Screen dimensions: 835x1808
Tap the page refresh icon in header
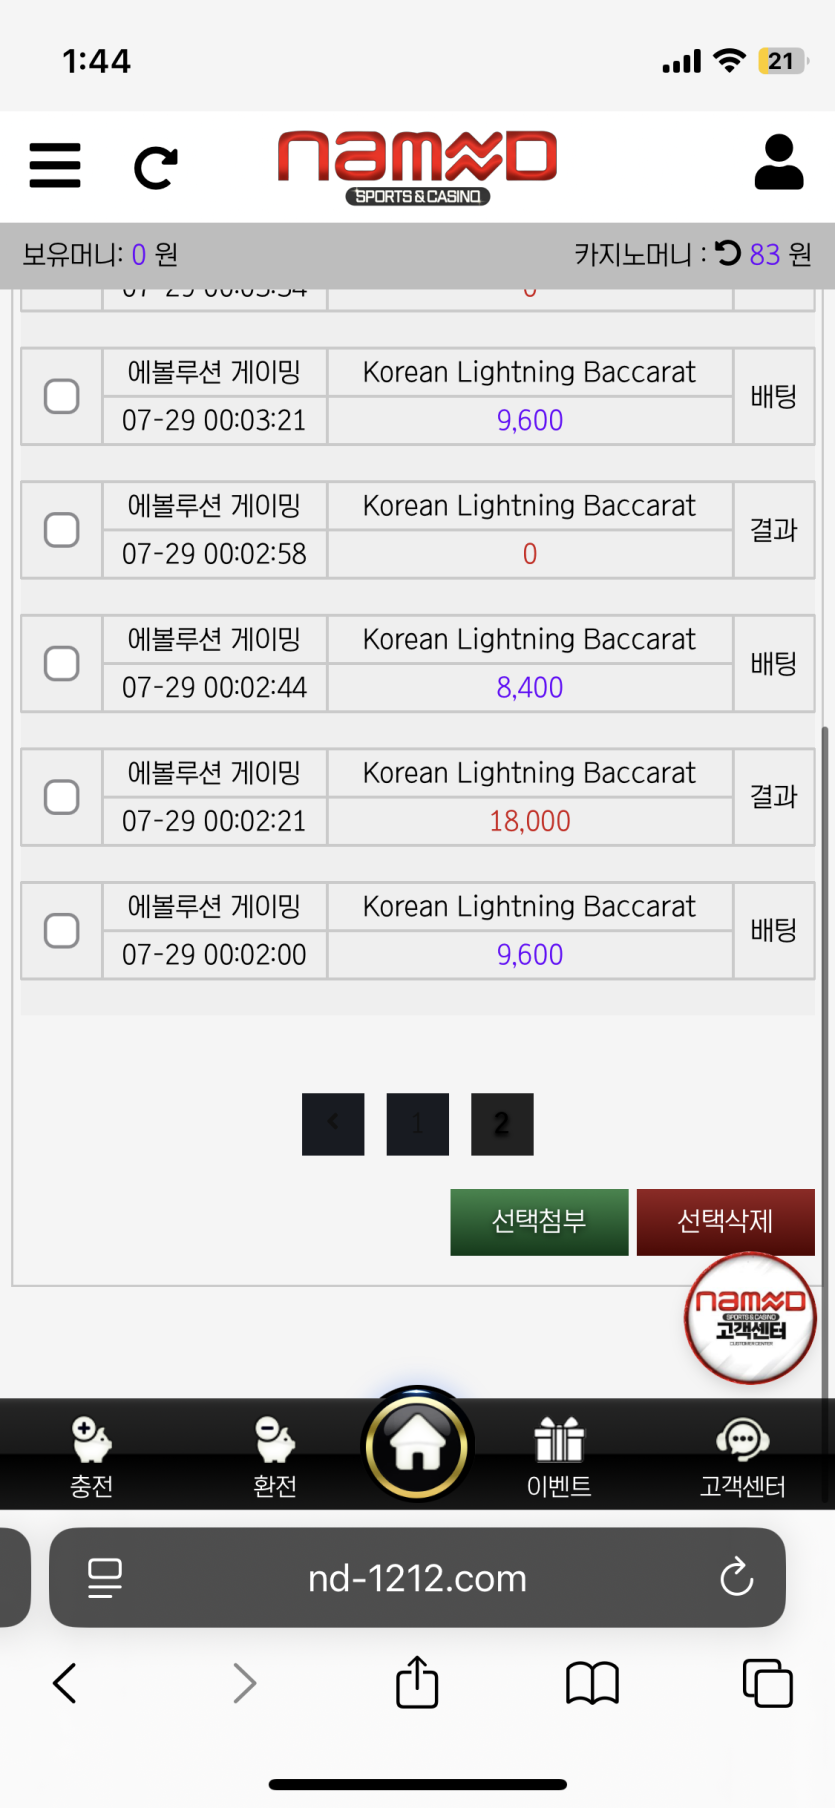(x=156, y=167)
